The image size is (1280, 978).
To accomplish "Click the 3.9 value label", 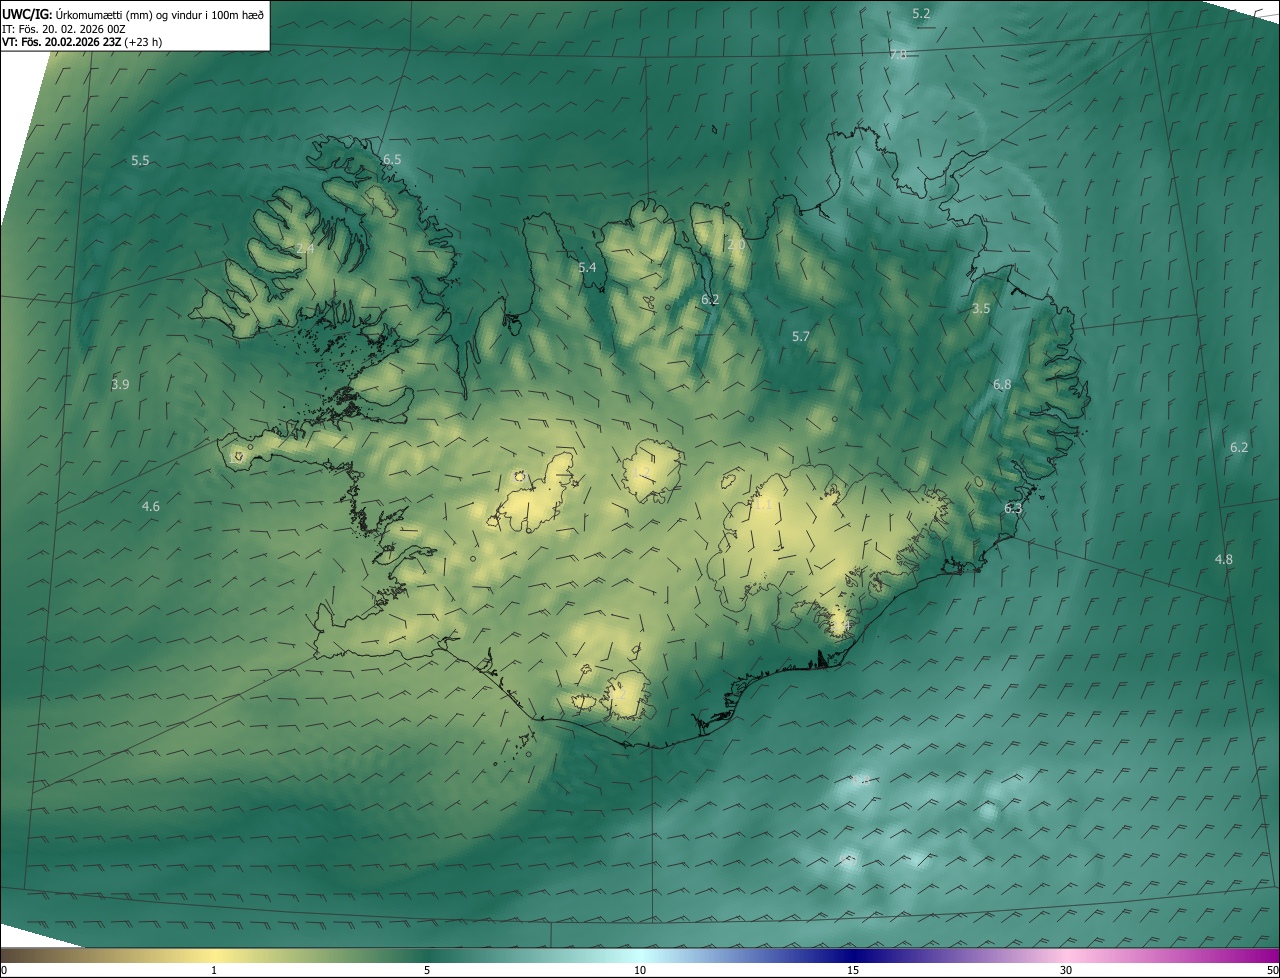I will coord(120,385).
